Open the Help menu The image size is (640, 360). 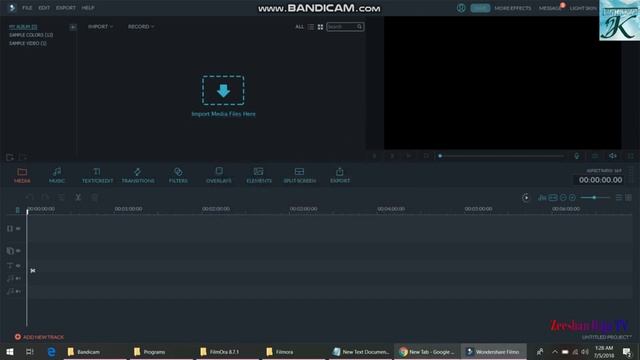(x=88, y=8)
